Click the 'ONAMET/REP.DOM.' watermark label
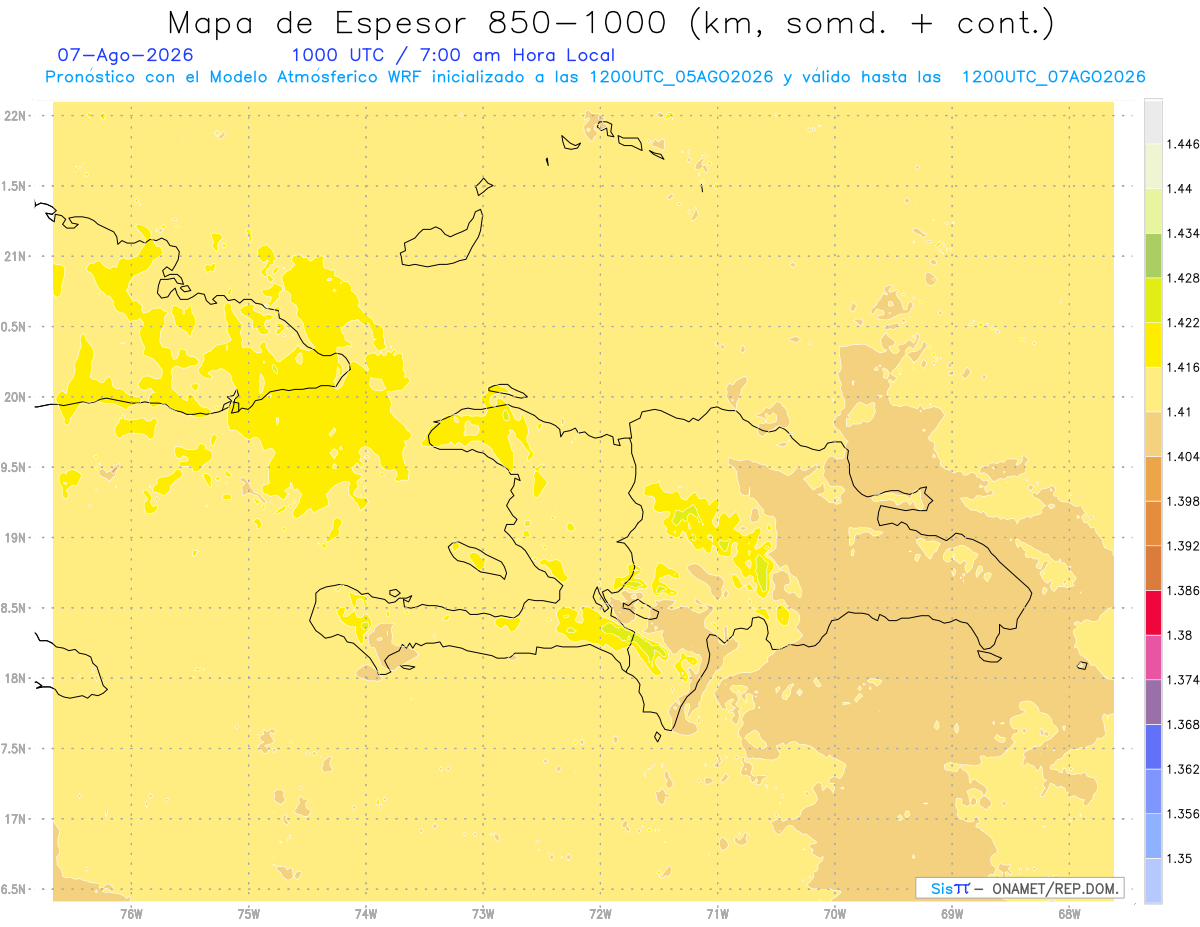The width and height of the screenshot is (1200, 927). [1054, 888]
